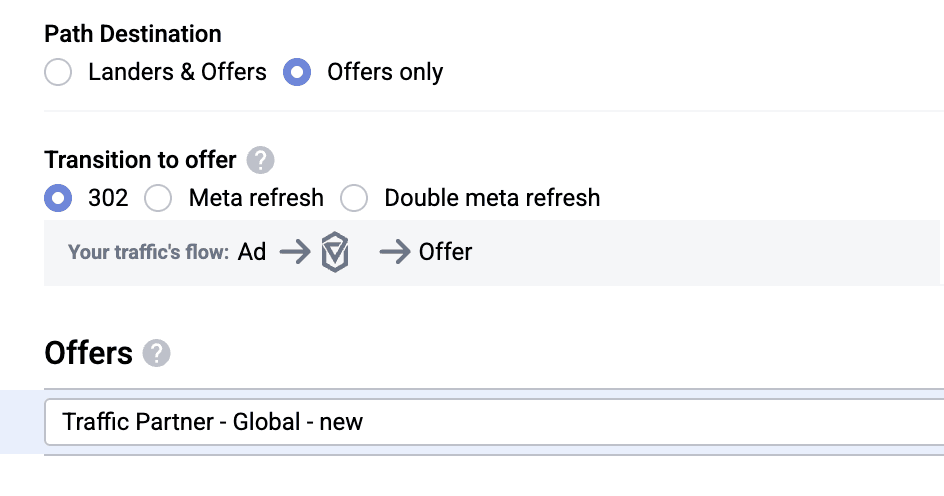The image size is (944, 496).
Task: Pick the Double meta refresh option
Action: pos(355,198)
